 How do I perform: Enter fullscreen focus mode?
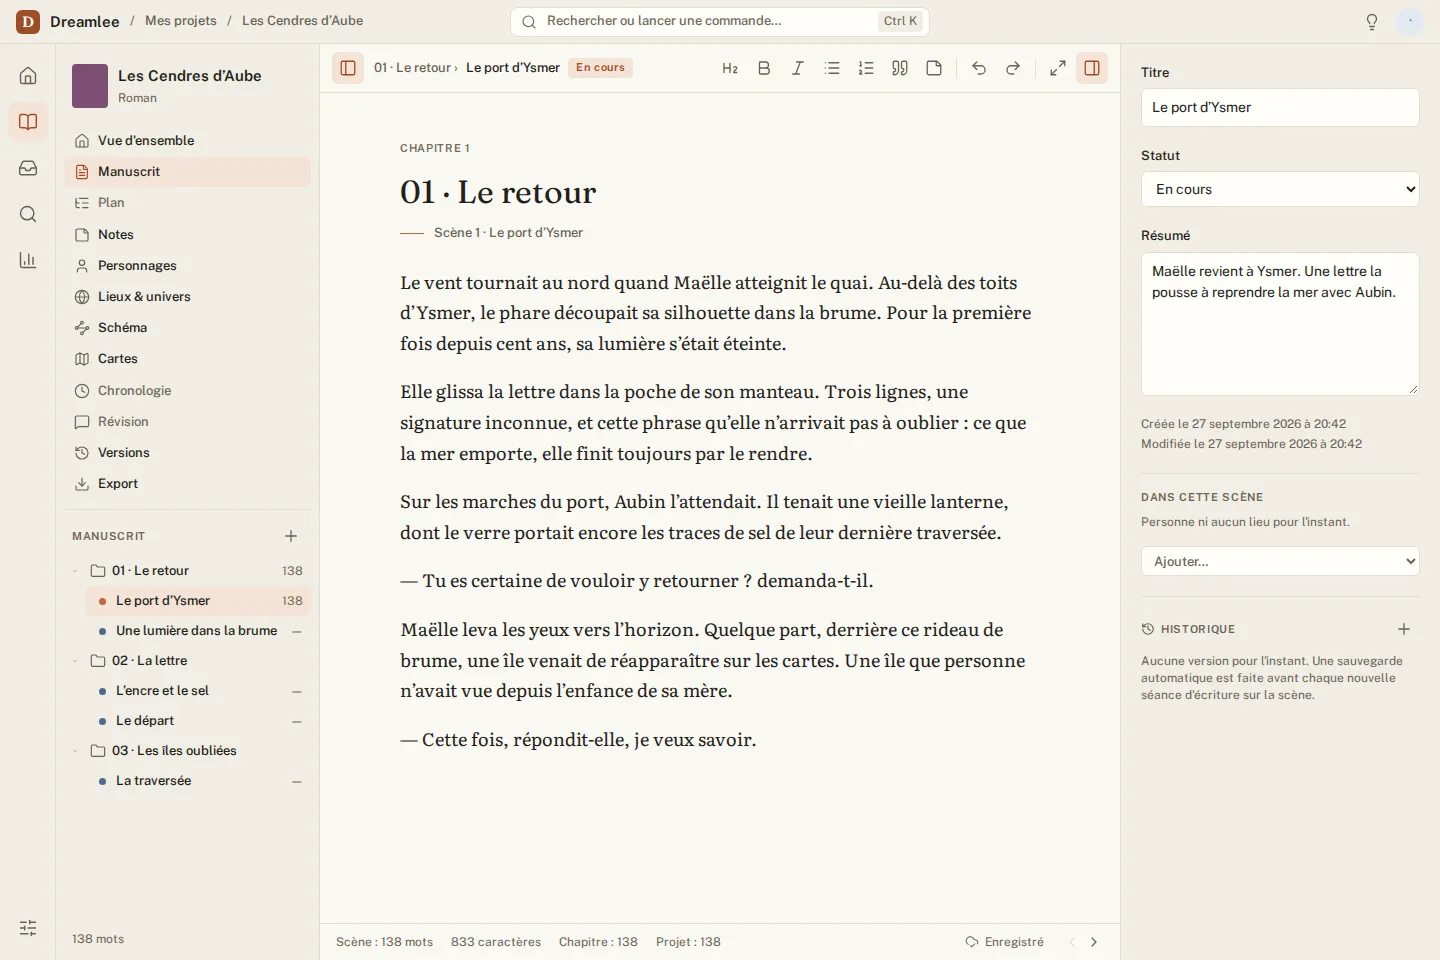pos(1058,68)
